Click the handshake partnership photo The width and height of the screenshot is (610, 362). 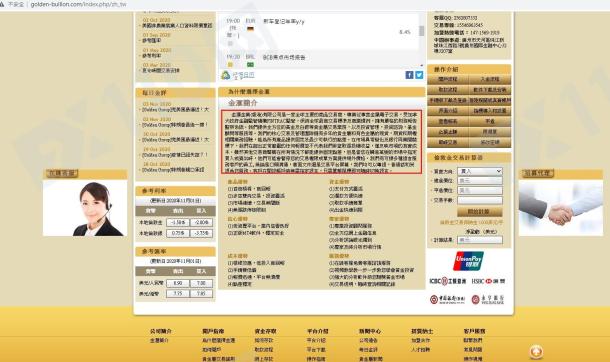tap(561, 208)
